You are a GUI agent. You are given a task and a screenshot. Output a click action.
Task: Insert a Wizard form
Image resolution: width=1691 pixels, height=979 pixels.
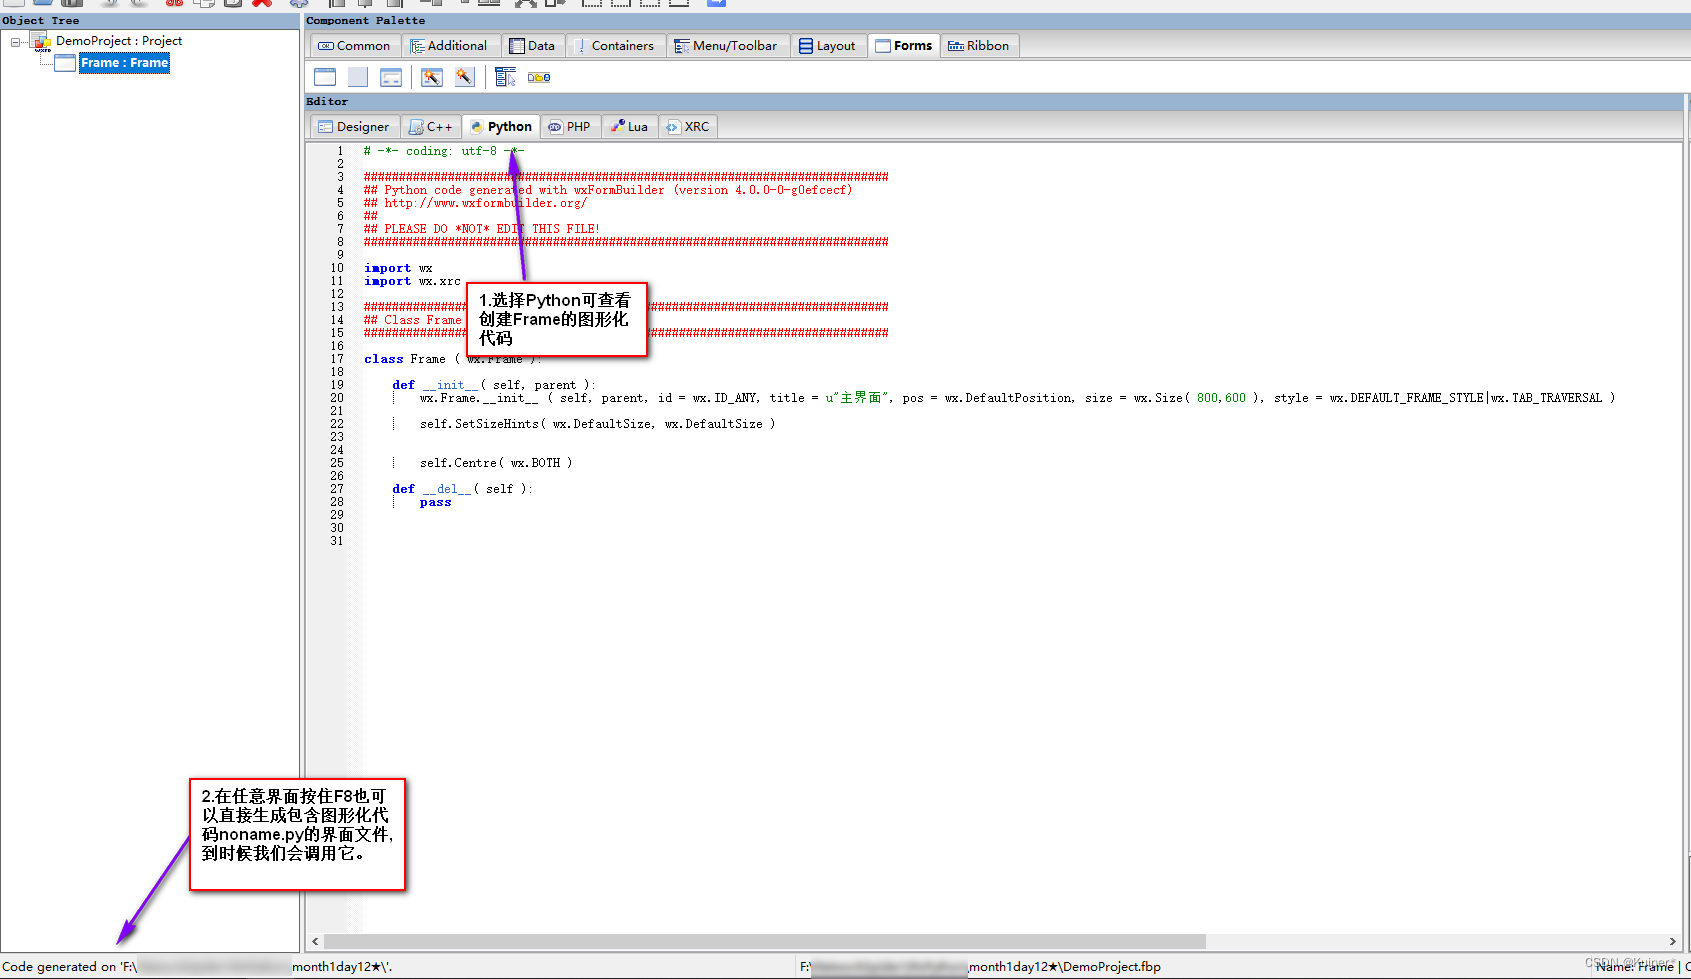click(x=432, y=77)
